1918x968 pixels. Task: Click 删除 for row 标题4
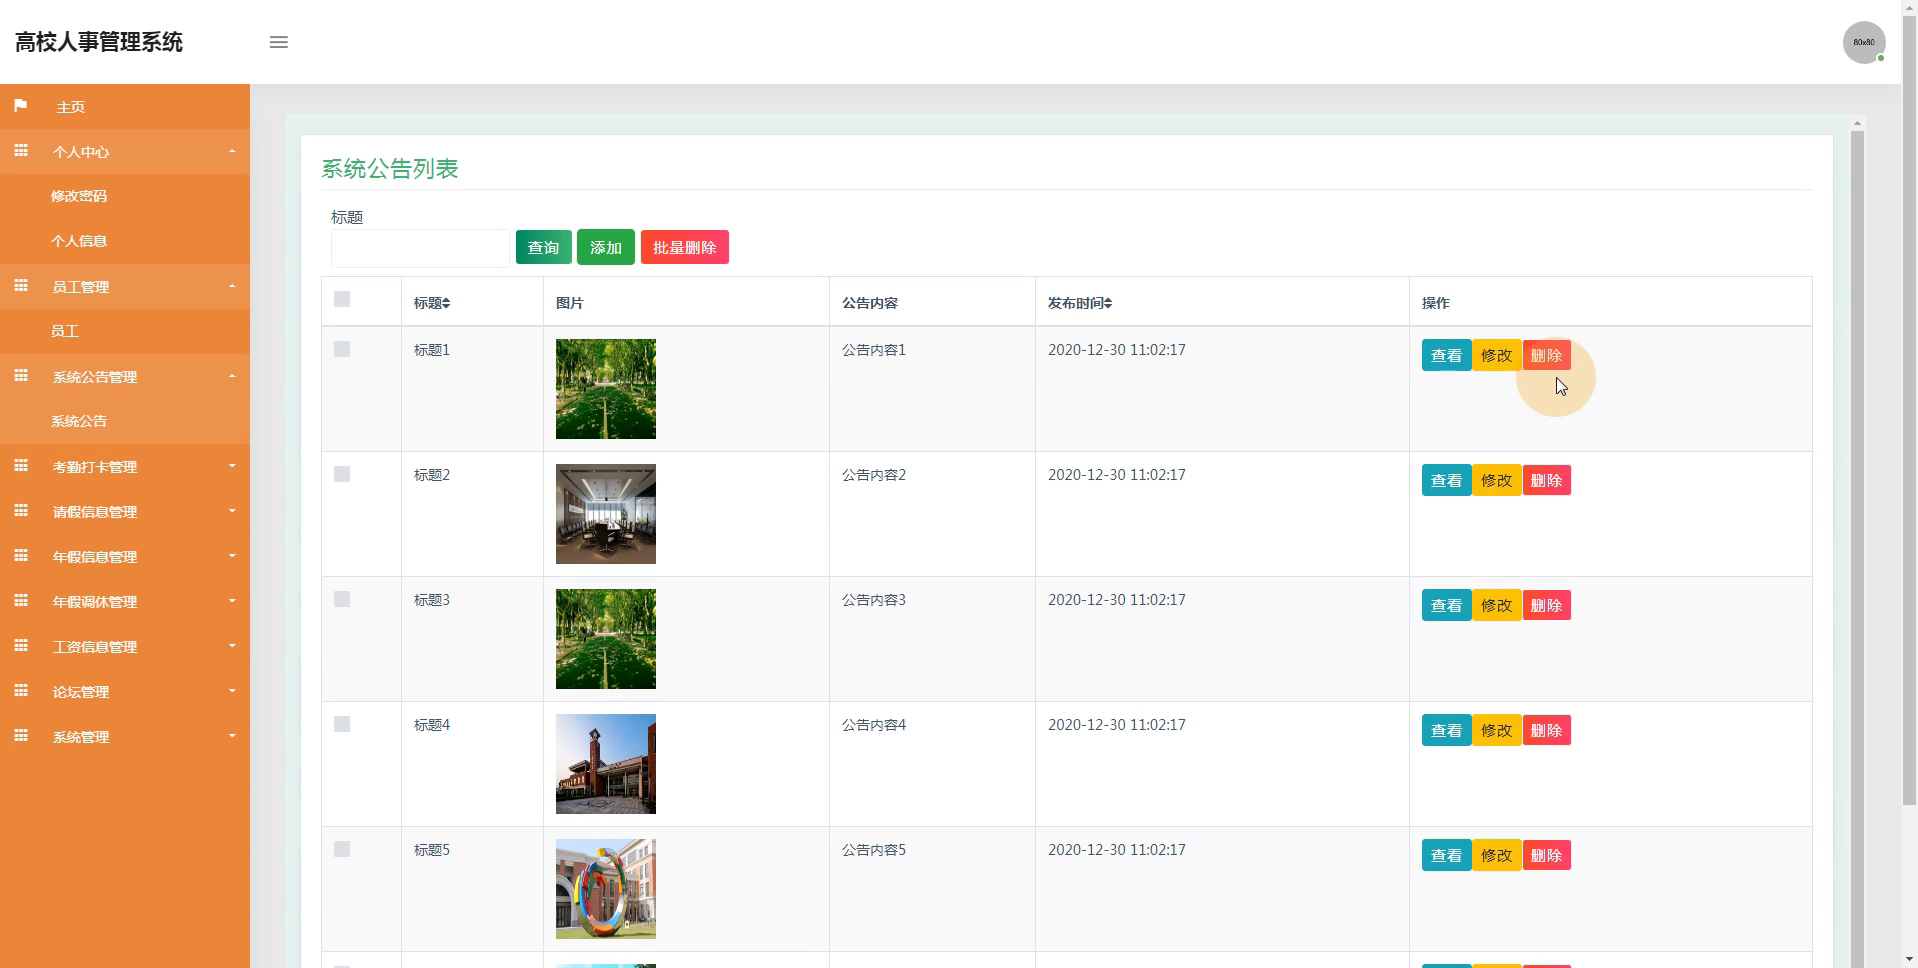coord(1546,730)
